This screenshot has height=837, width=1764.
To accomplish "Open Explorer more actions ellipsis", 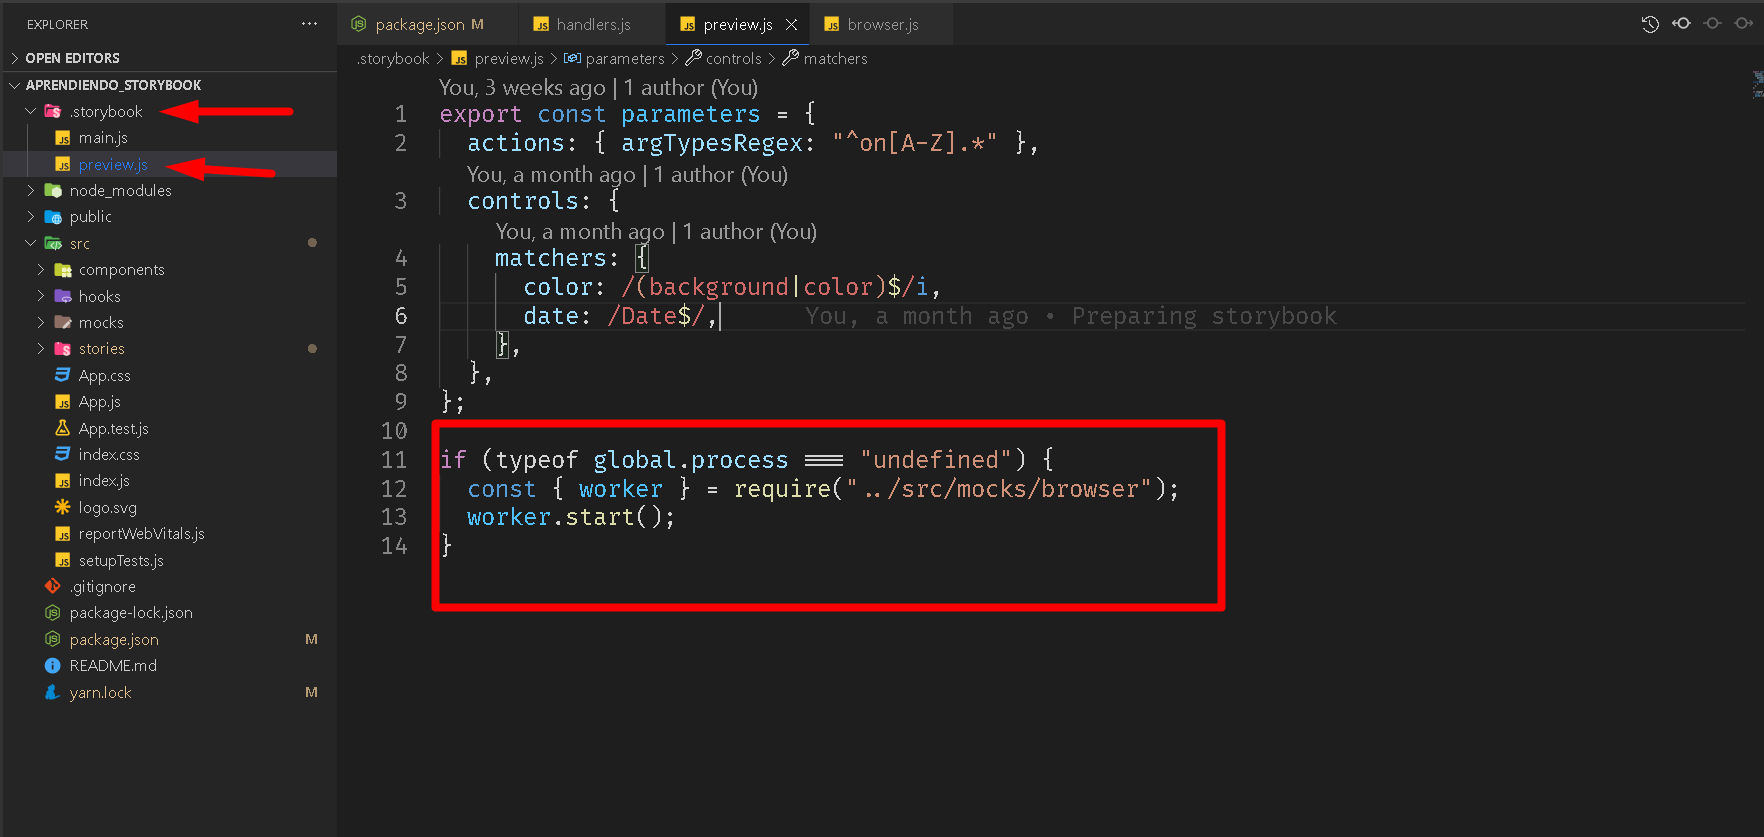I will pyautogui.click(x=309, y=24).
